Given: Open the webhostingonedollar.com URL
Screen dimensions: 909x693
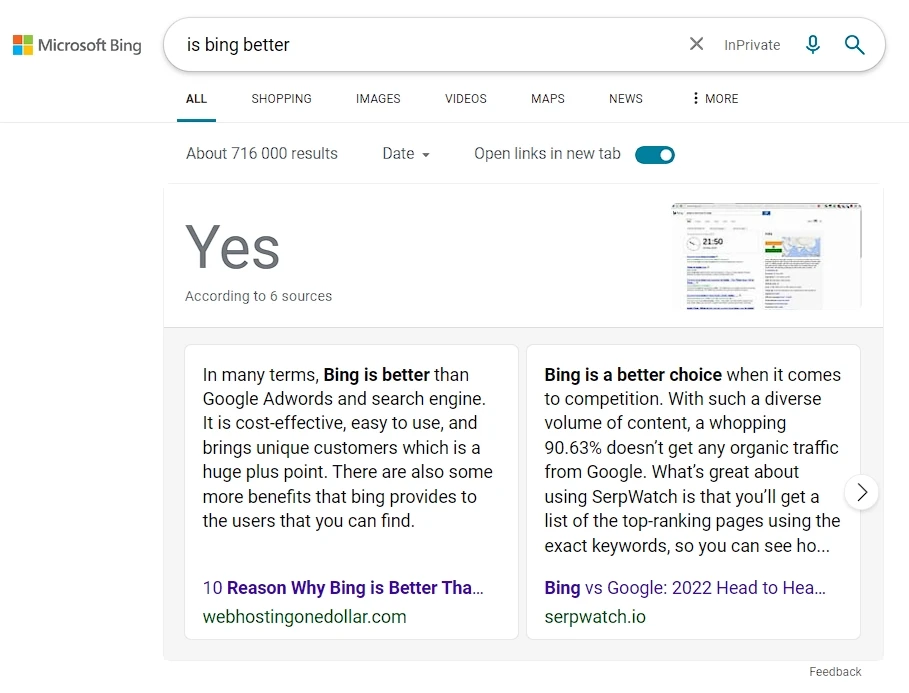Looking at the screenshot, I should coord(304,616).
